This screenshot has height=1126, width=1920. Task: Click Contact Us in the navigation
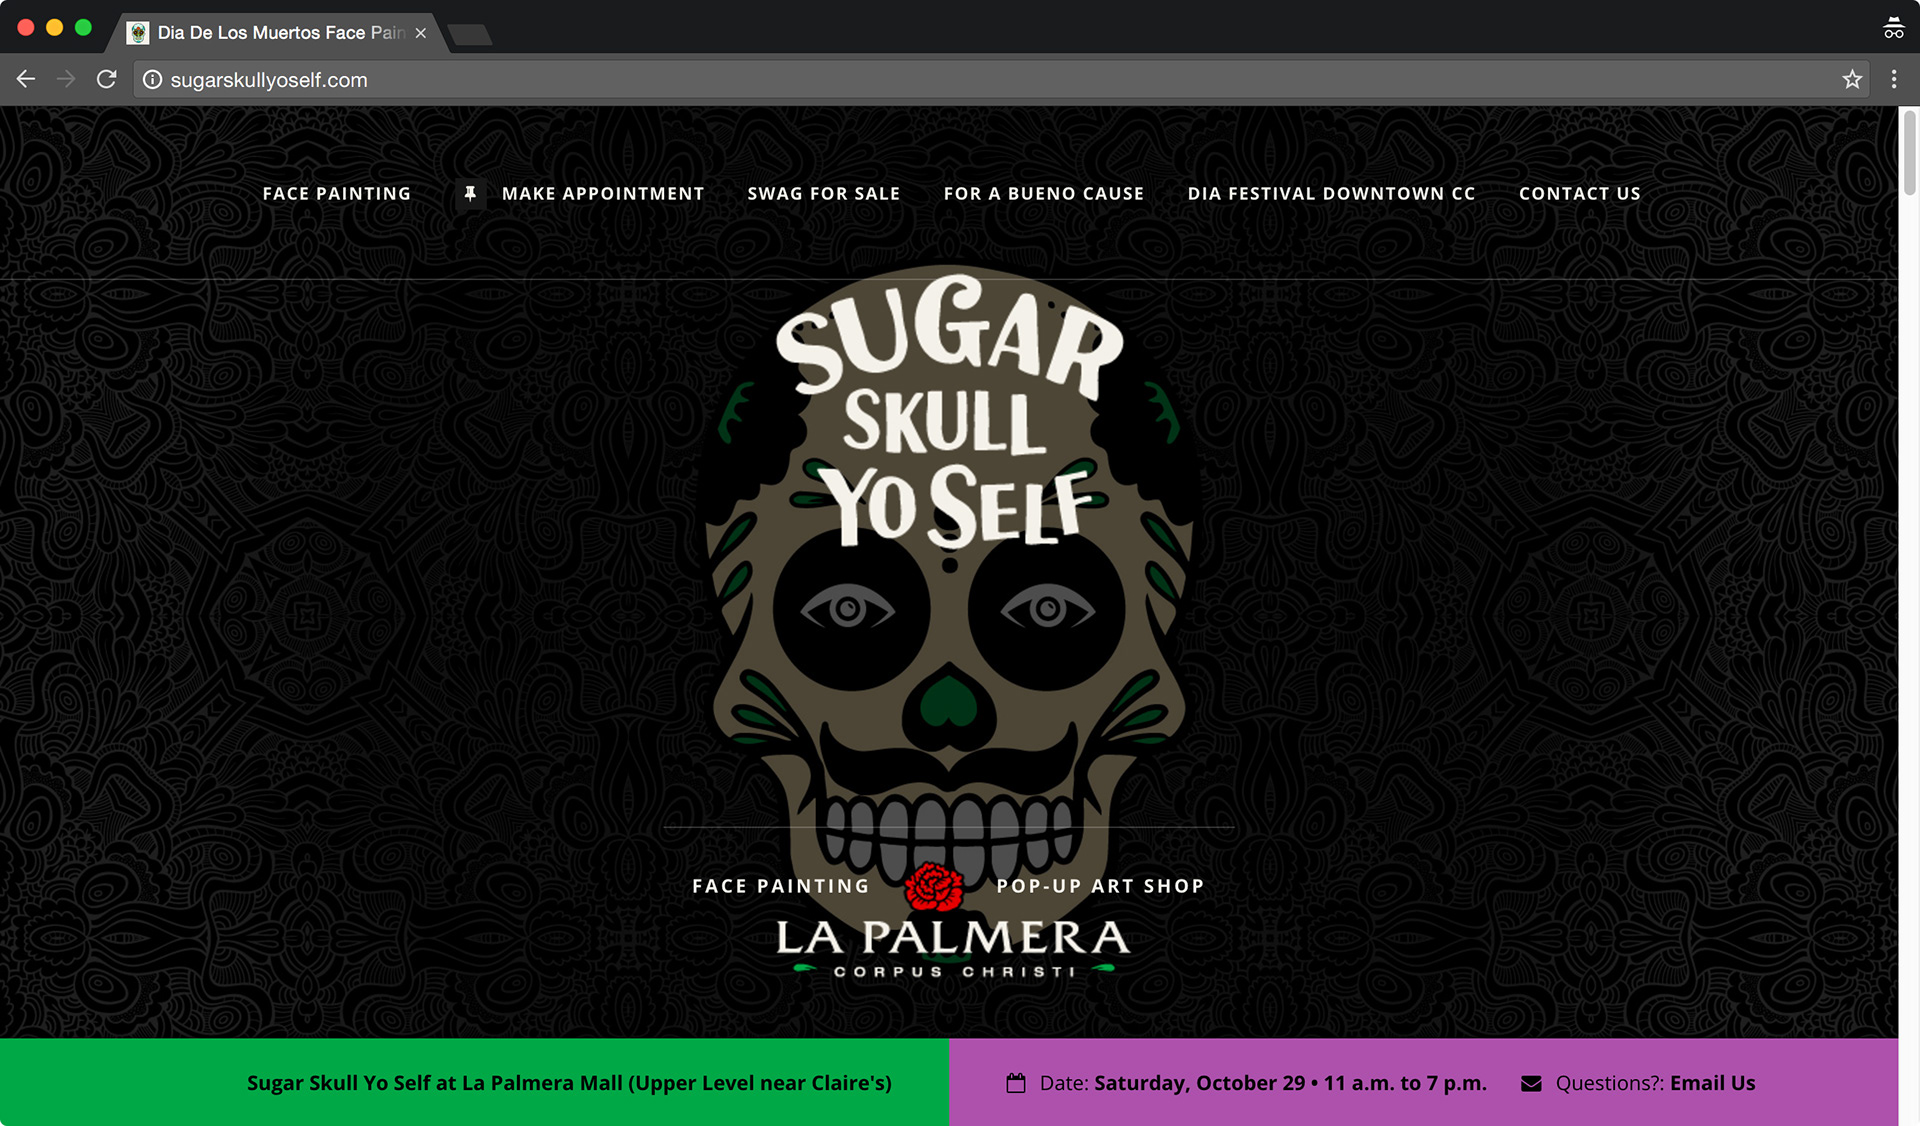pos(1580,193)
